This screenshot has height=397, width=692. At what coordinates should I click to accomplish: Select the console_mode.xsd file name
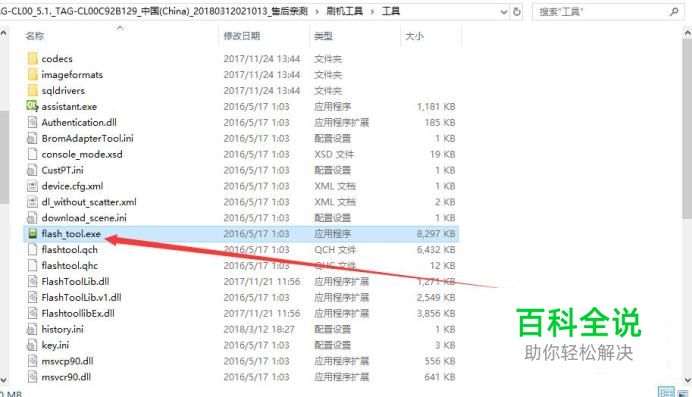82,154
